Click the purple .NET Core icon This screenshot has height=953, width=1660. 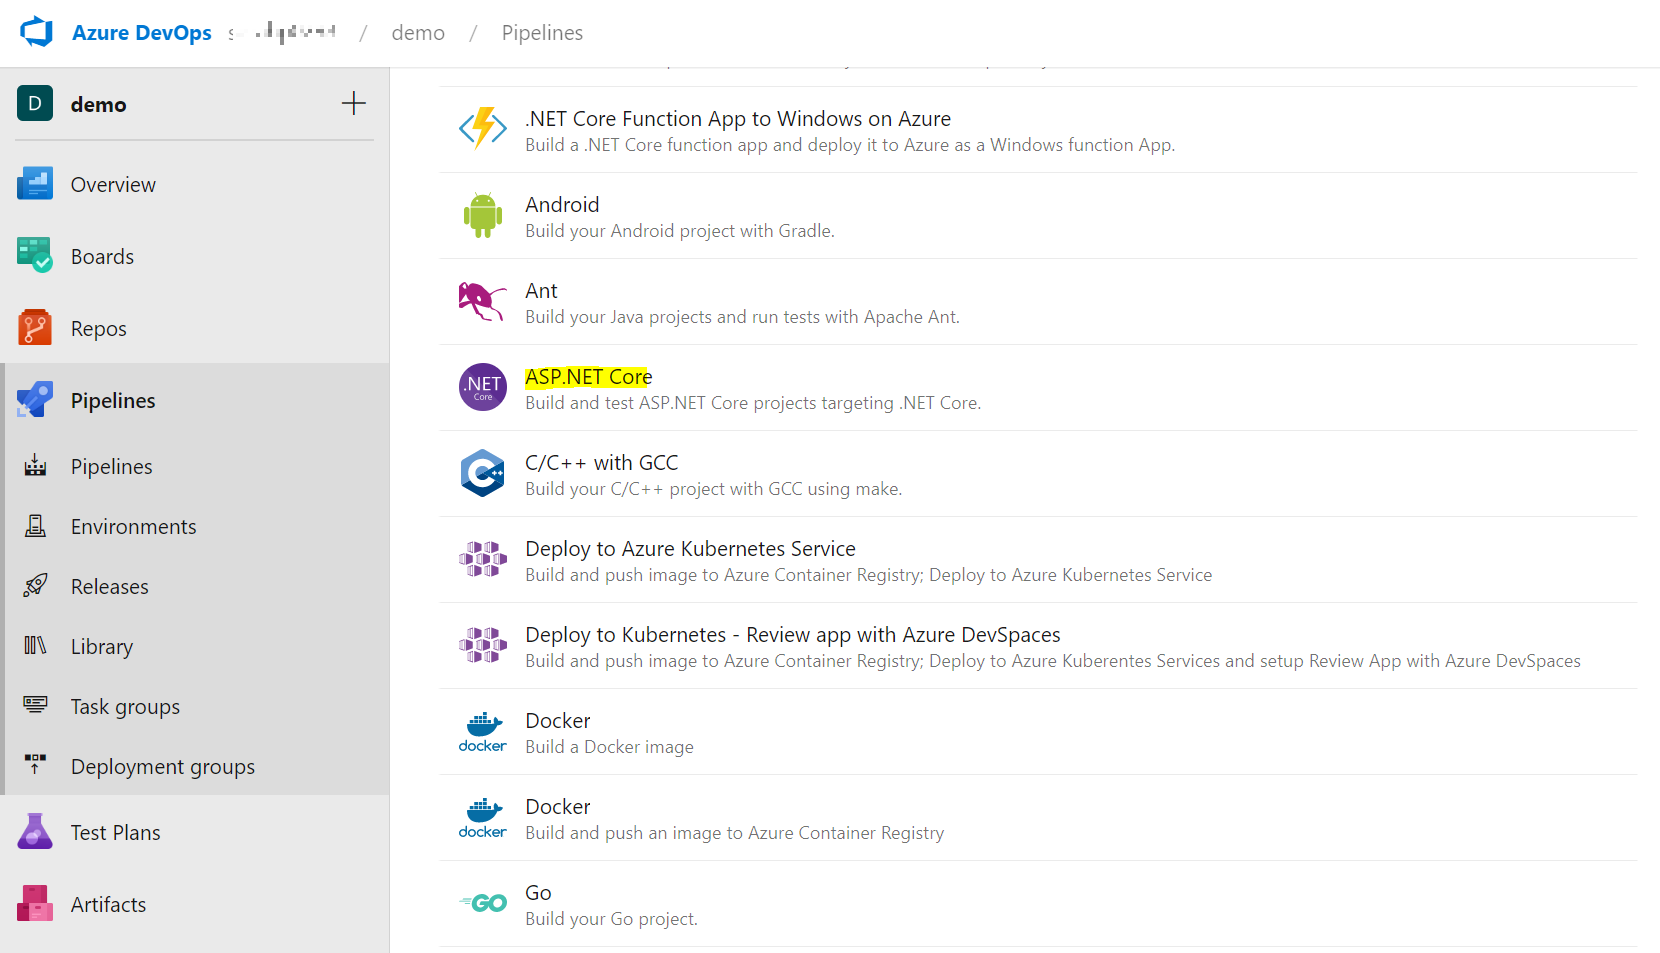coord(483,387)
